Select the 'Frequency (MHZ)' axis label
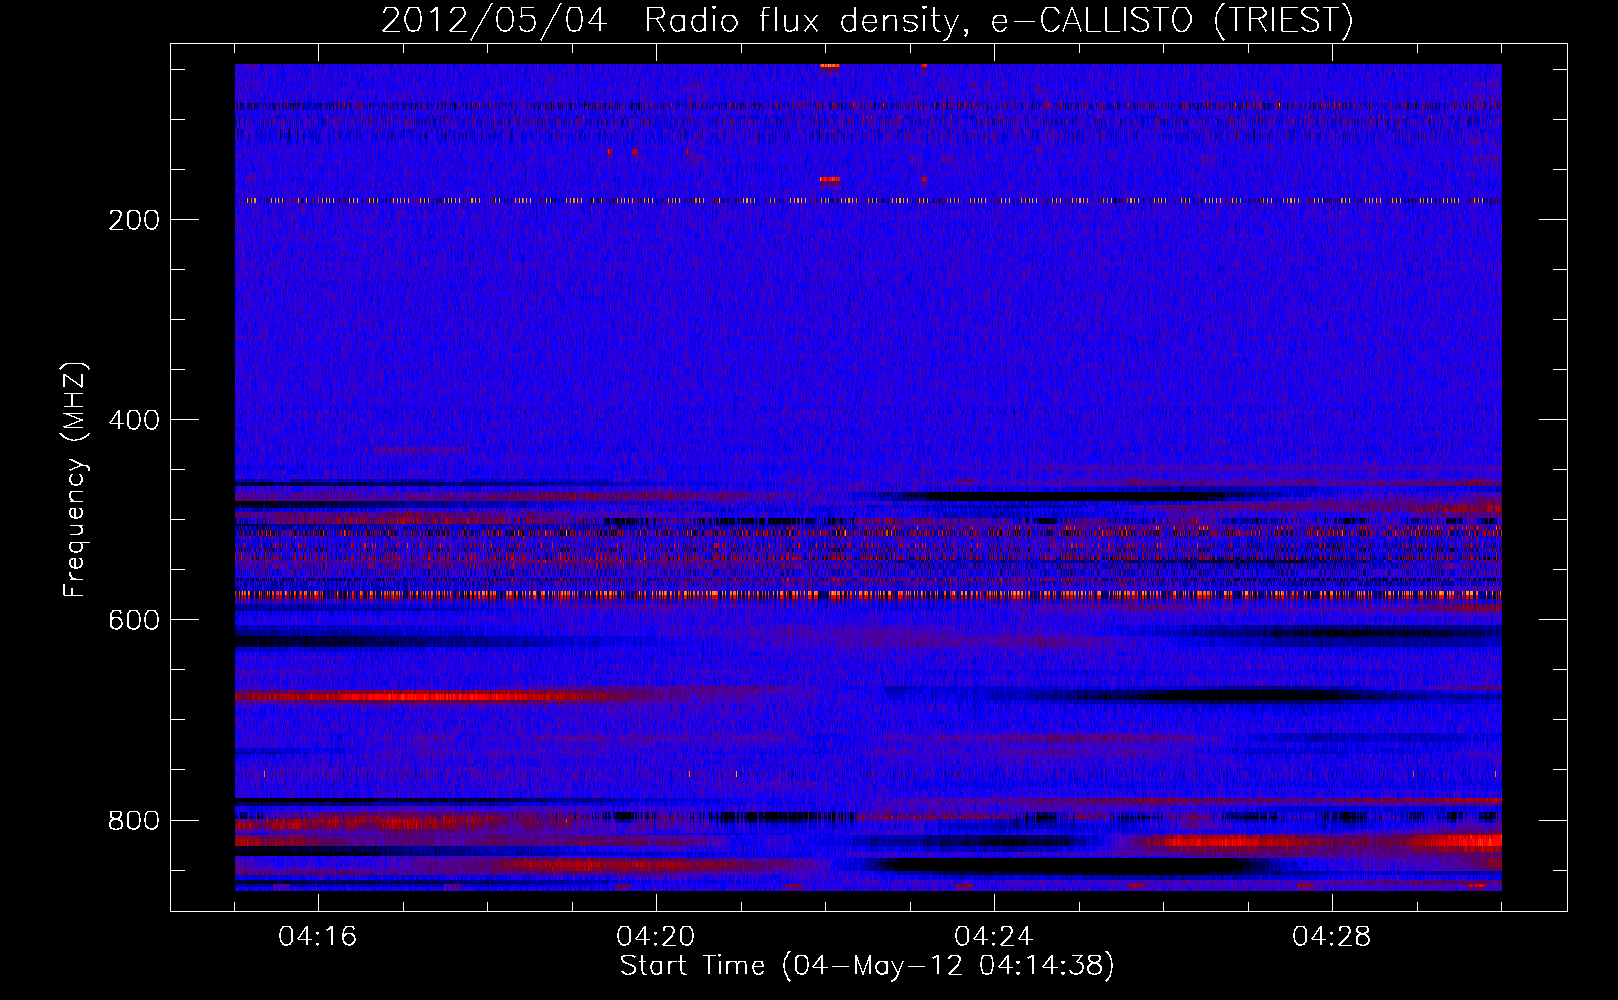Image resolution: width=1618 pixels, height=1000 pixels. coord(75,480)
